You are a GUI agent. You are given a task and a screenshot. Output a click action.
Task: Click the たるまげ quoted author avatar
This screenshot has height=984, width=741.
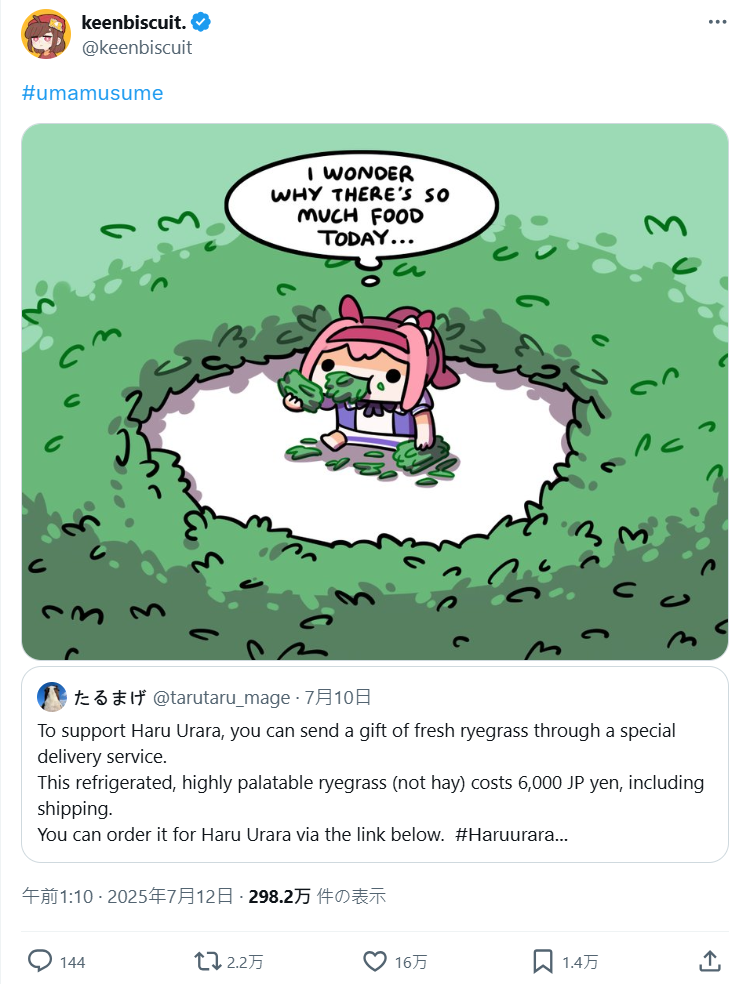(52, 697)
